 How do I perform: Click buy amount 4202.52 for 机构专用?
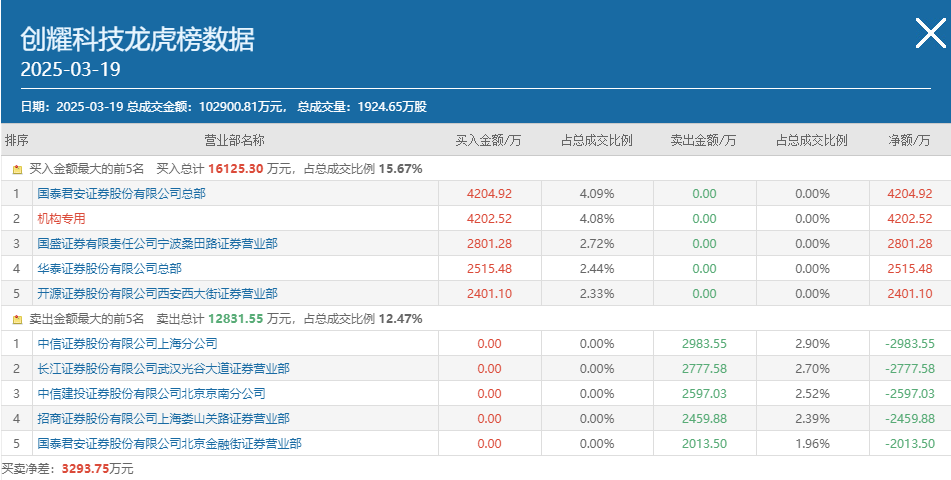point(489,218)
